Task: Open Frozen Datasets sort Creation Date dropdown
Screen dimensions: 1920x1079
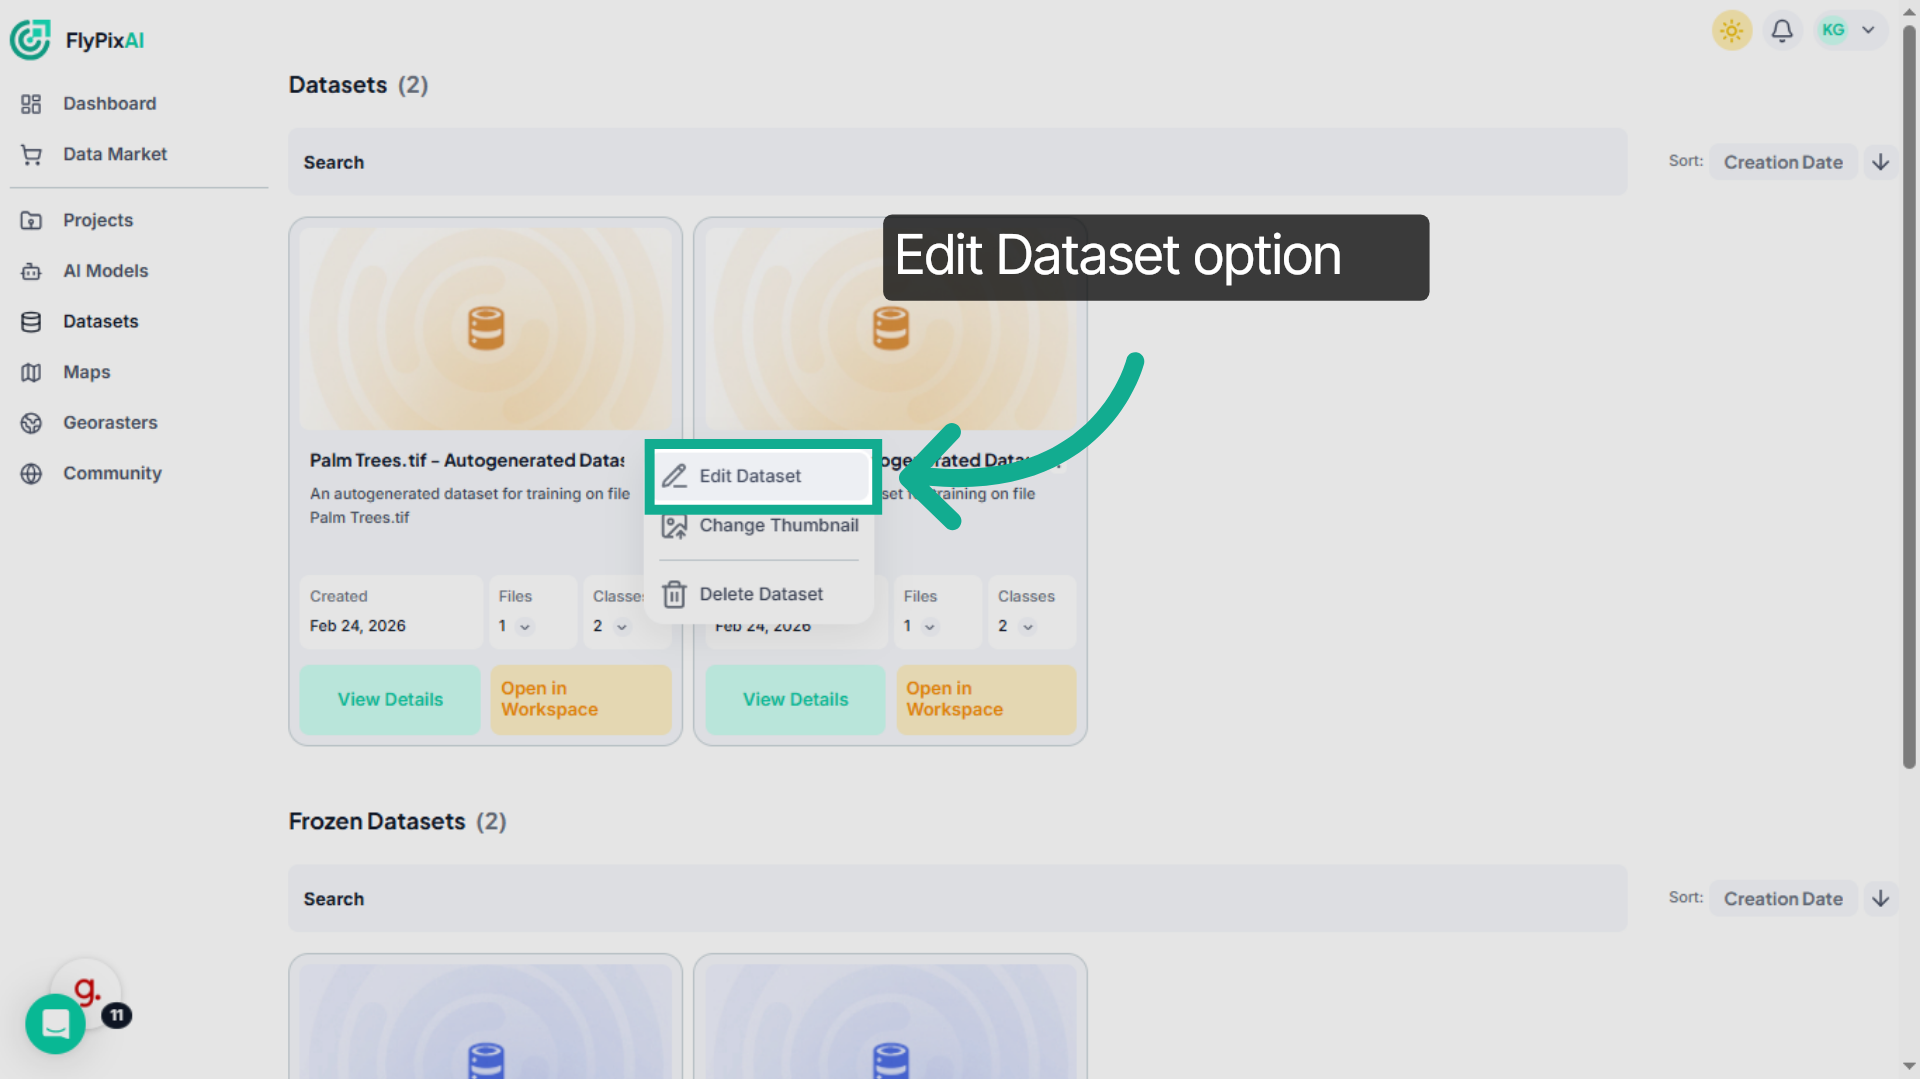Action: [1783, 899]
